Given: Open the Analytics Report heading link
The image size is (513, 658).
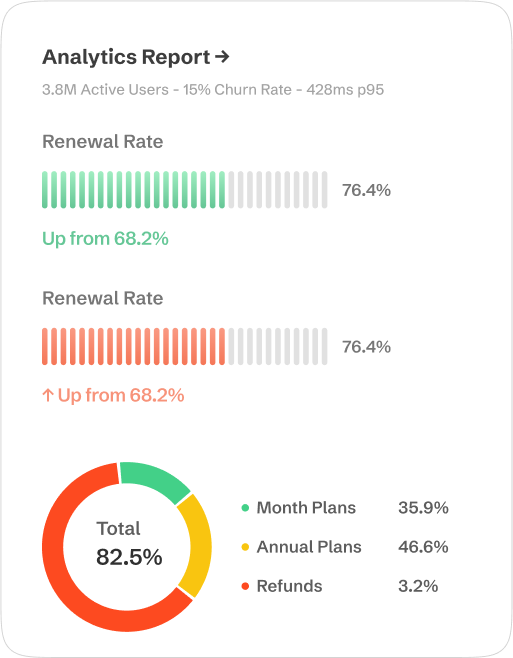Looking at the screenshot, I should (136, 57).
